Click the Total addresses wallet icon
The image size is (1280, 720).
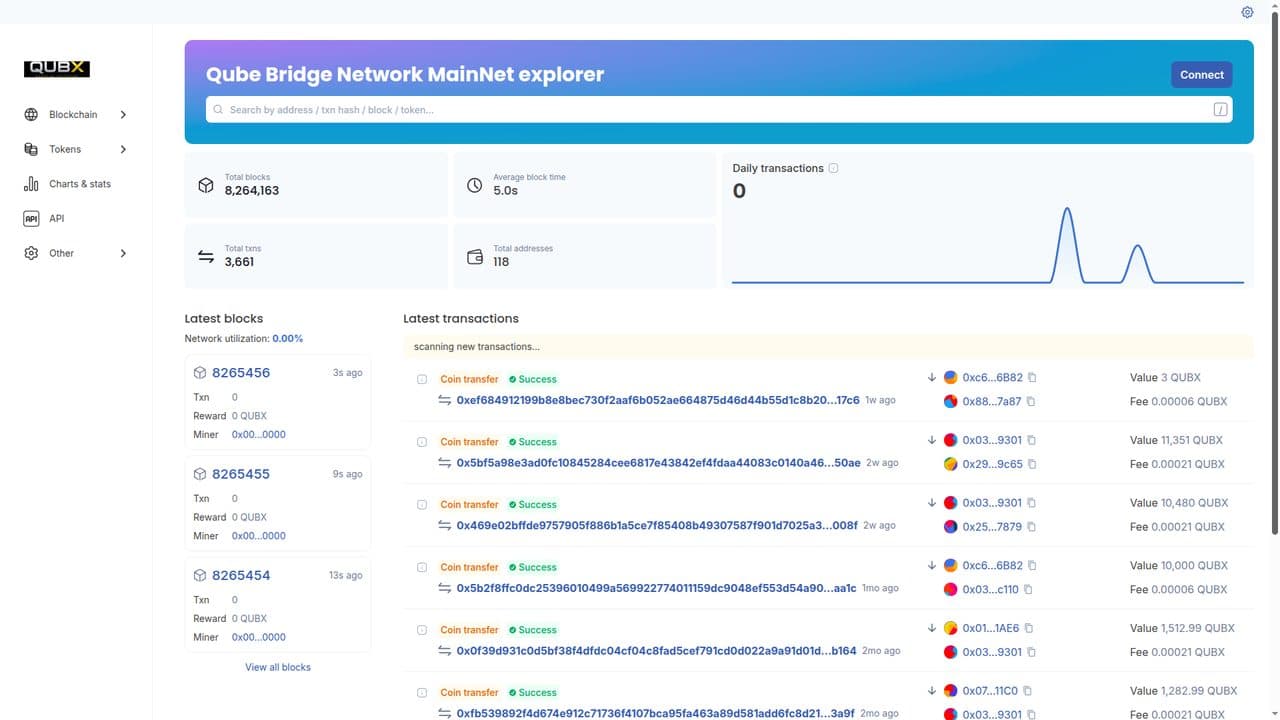475,256
